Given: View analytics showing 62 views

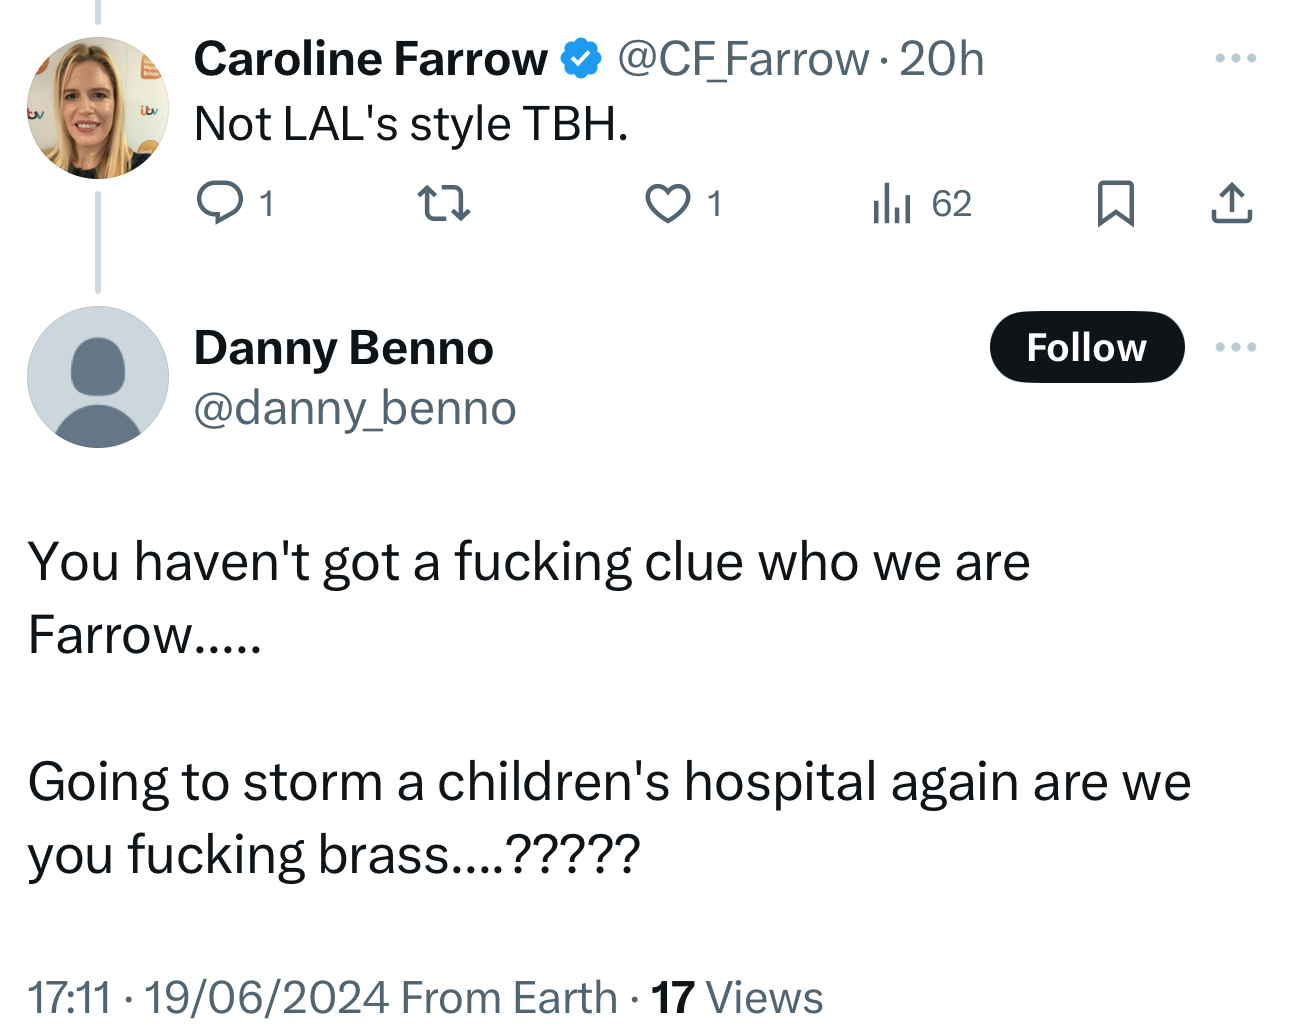Looking at the screenshot, I should pos(921,204).
